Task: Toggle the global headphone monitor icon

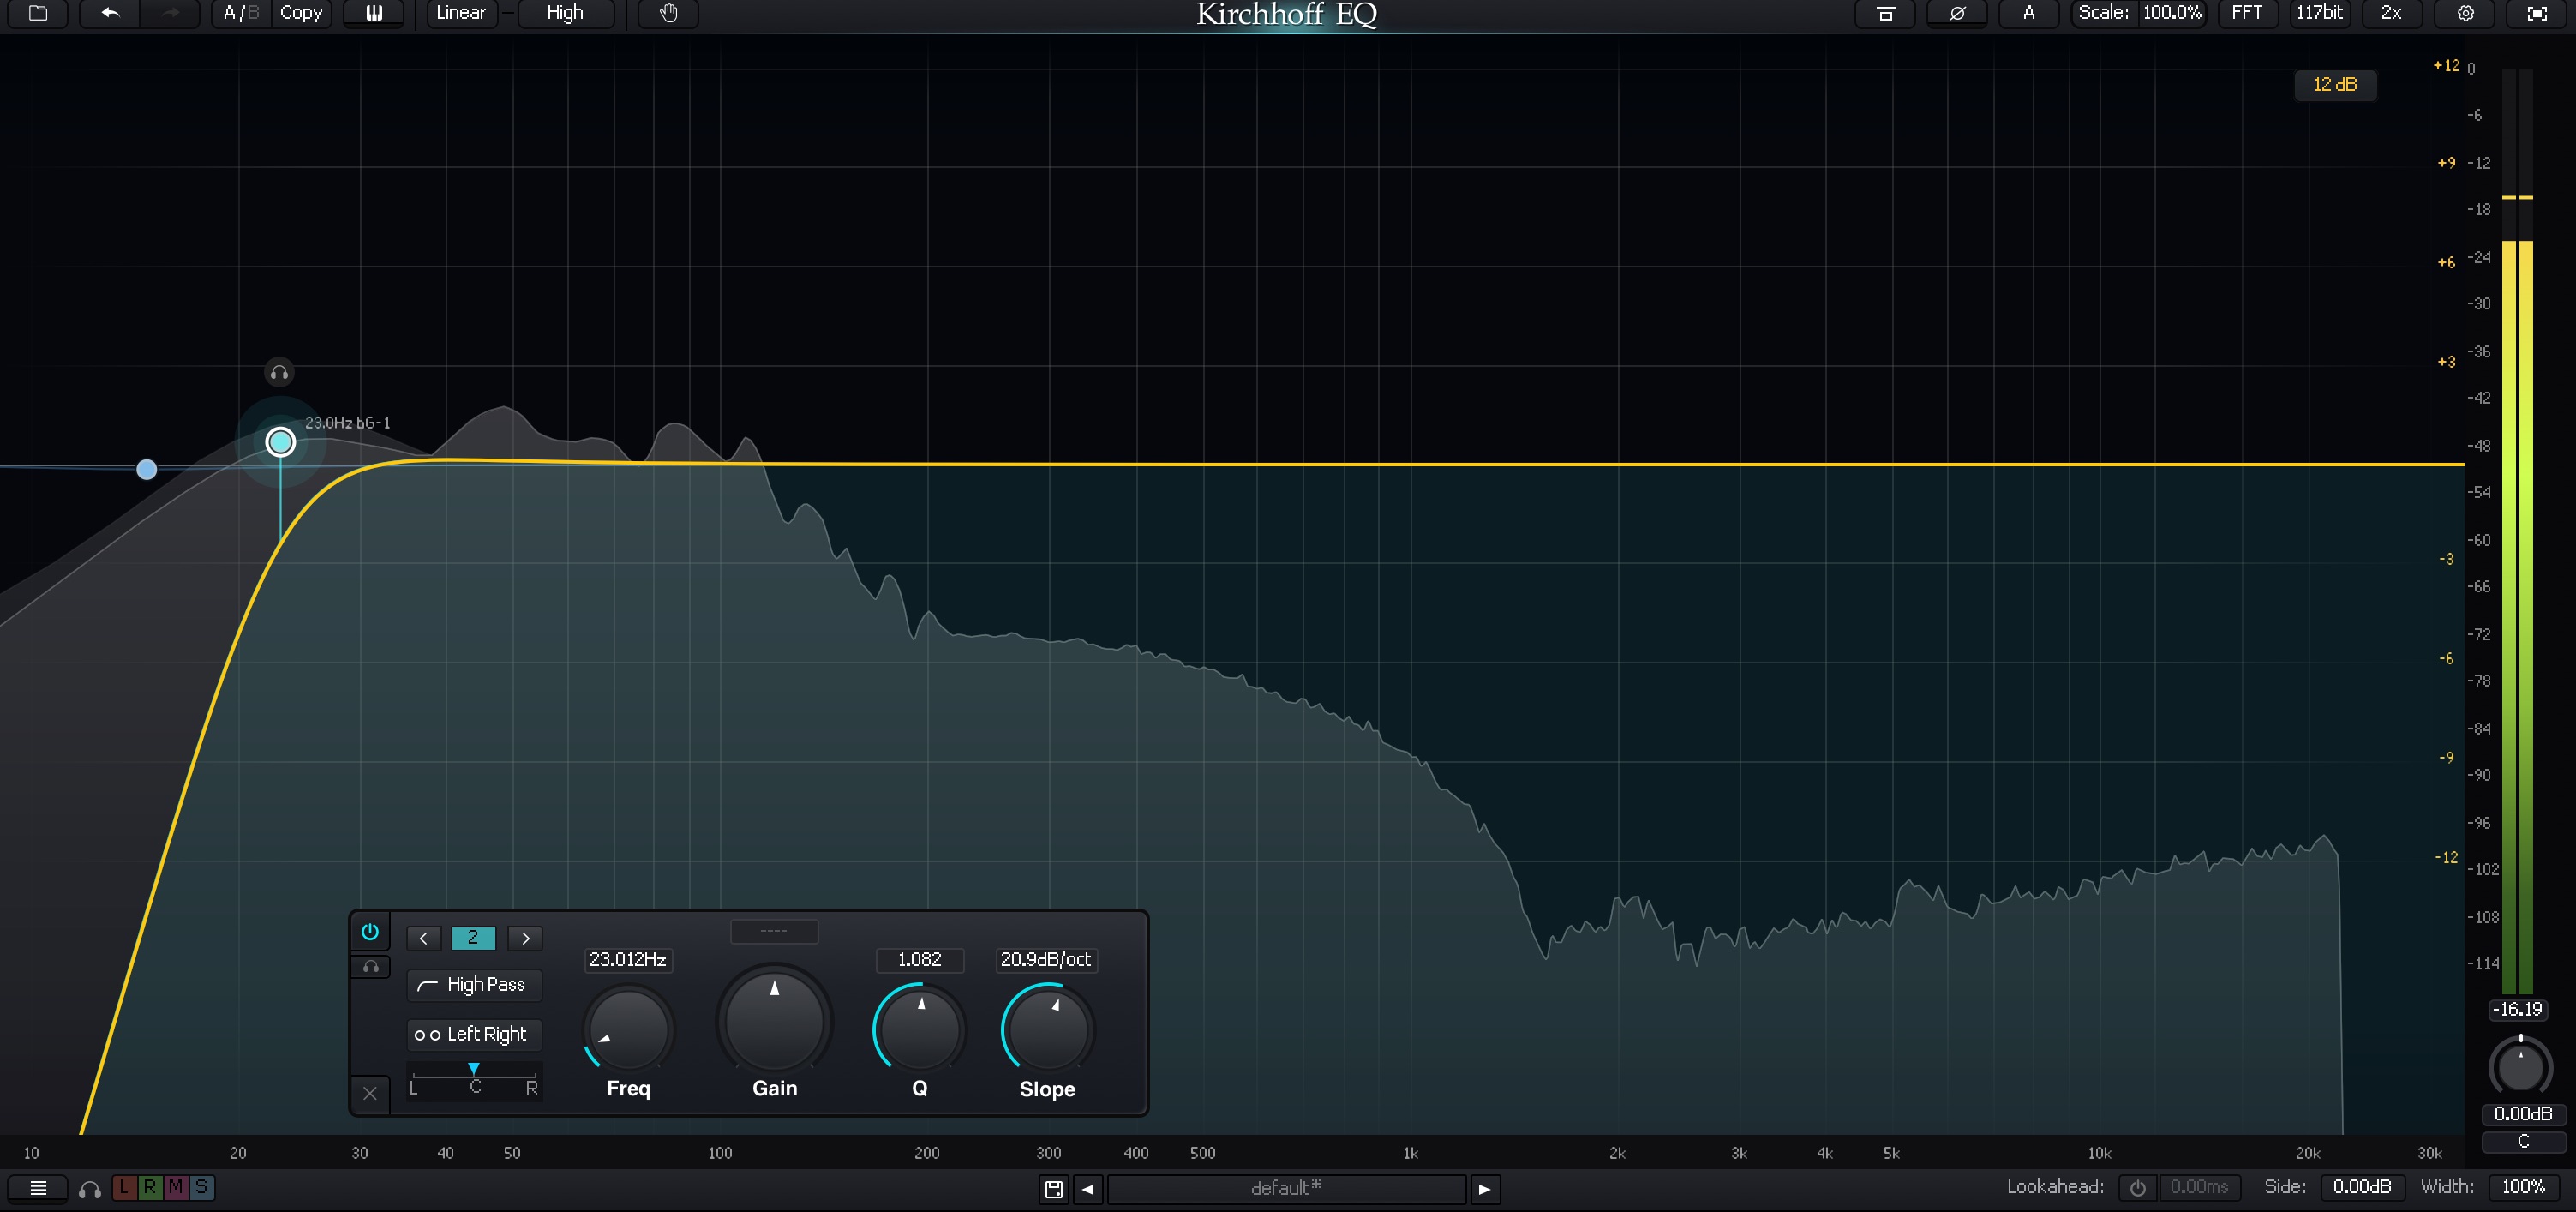Action: pos(90,1189)
